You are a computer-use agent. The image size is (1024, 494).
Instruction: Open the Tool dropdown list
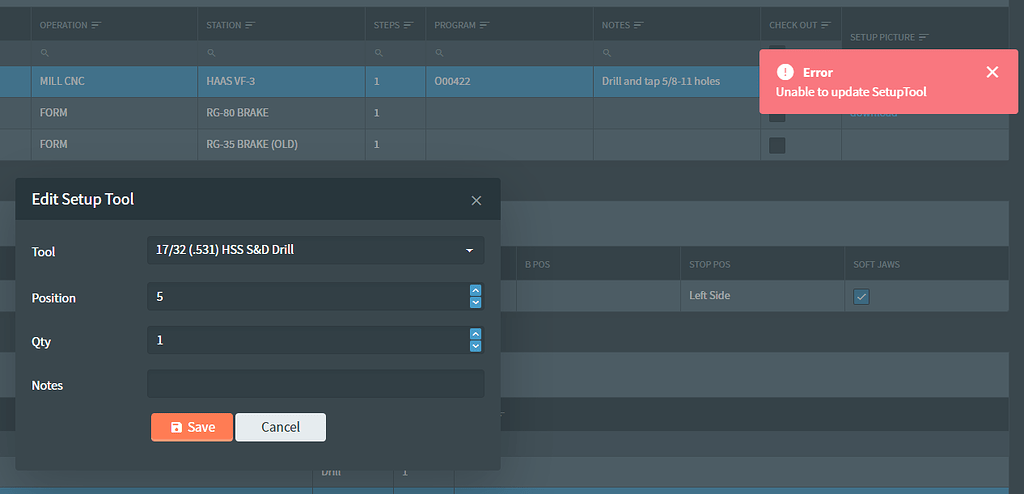(x=469, y=251)
